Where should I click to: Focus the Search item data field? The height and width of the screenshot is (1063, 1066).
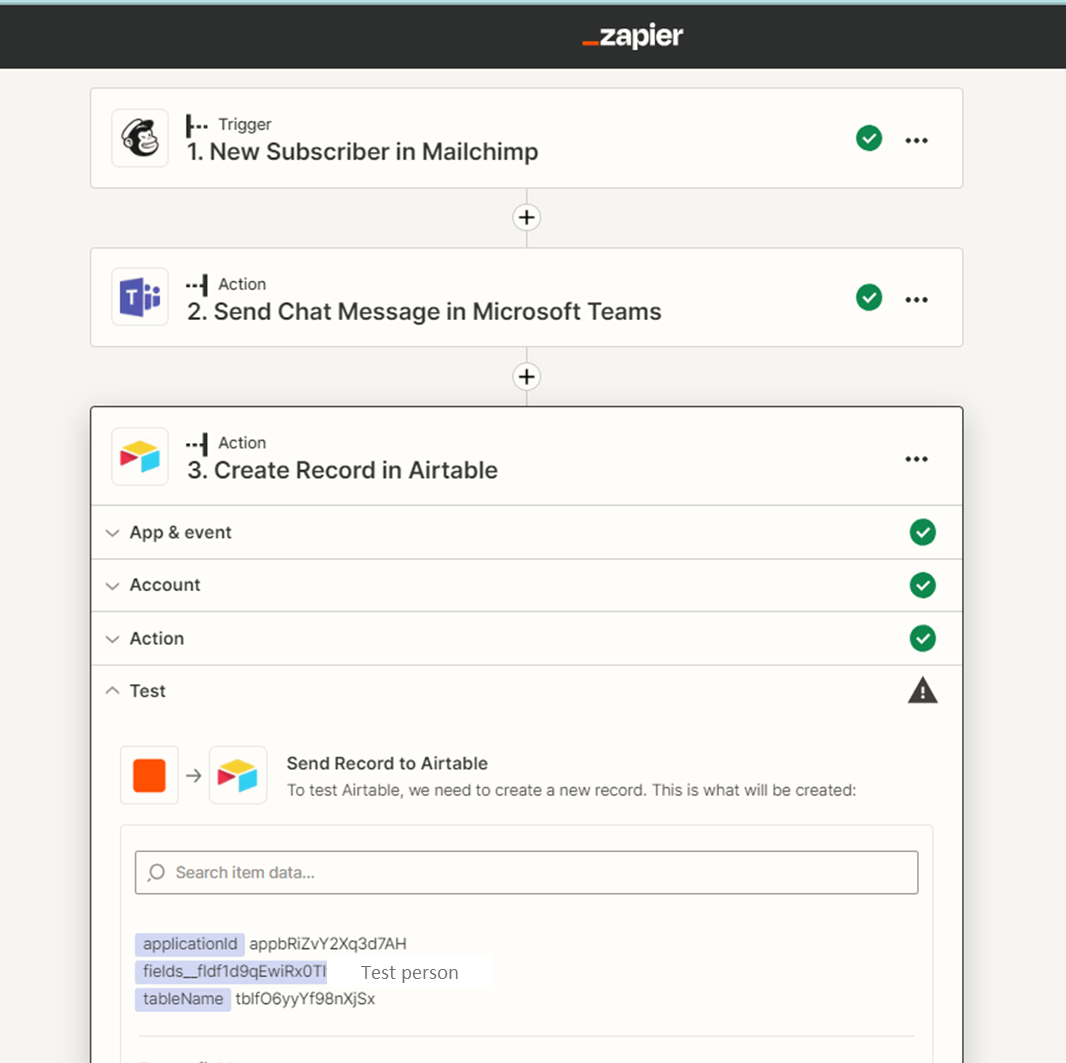526,872
